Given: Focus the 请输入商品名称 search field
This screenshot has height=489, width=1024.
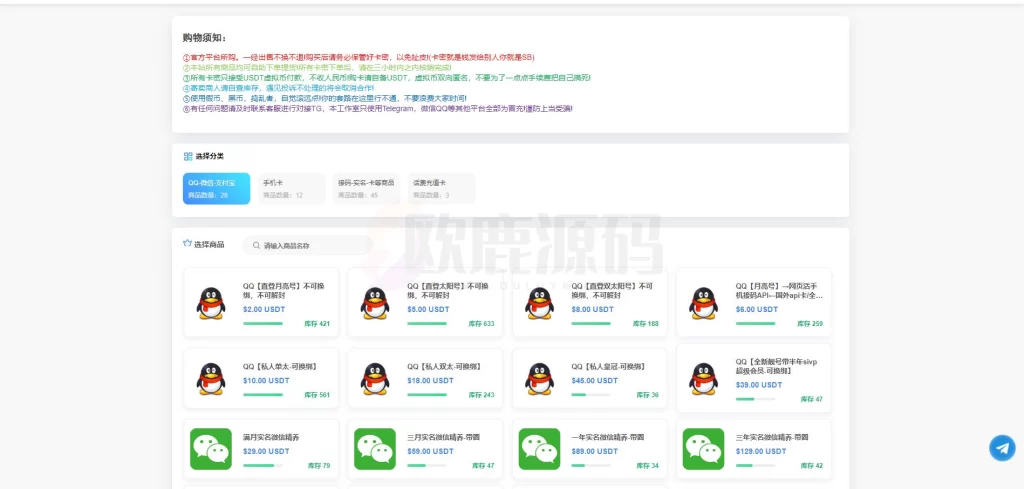Looking at the screenshot, I should pyautogui.click(x=307, y=245).
